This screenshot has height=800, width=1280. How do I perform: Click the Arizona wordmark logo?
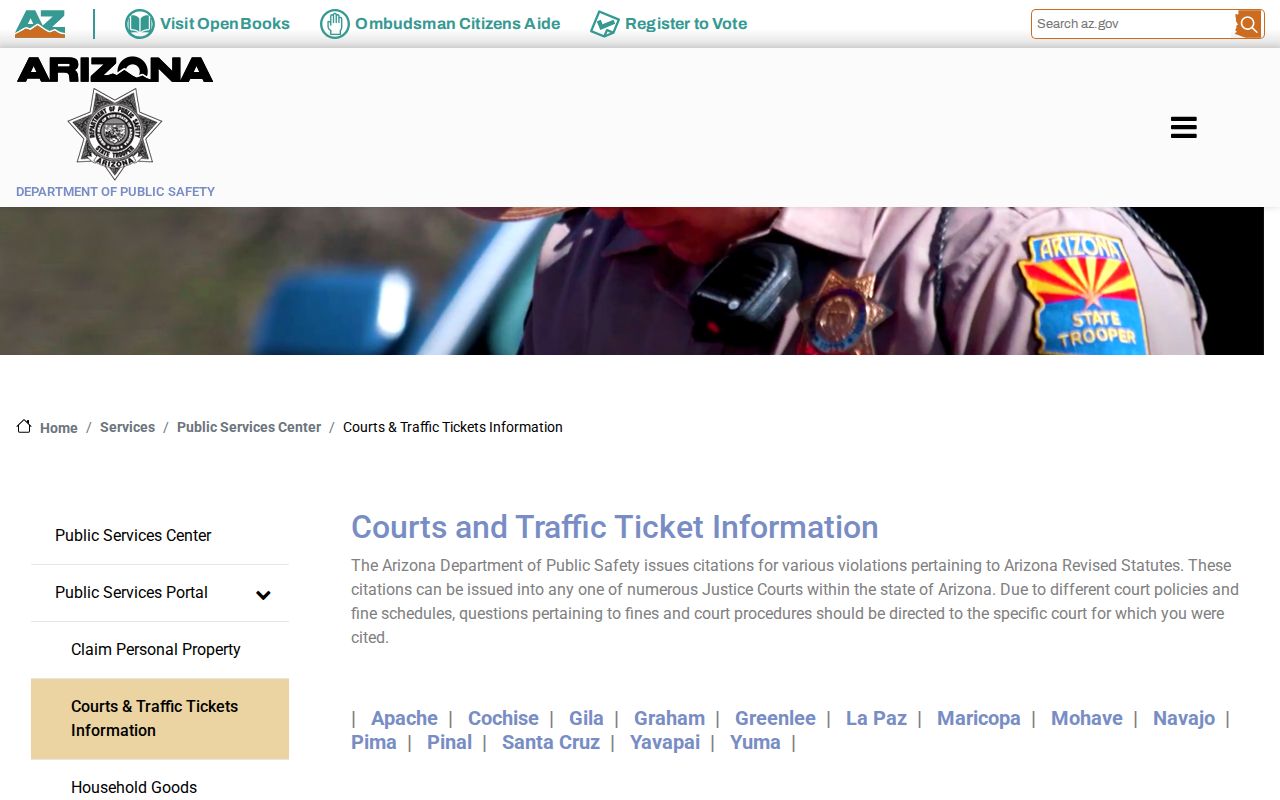pos(115,69)
